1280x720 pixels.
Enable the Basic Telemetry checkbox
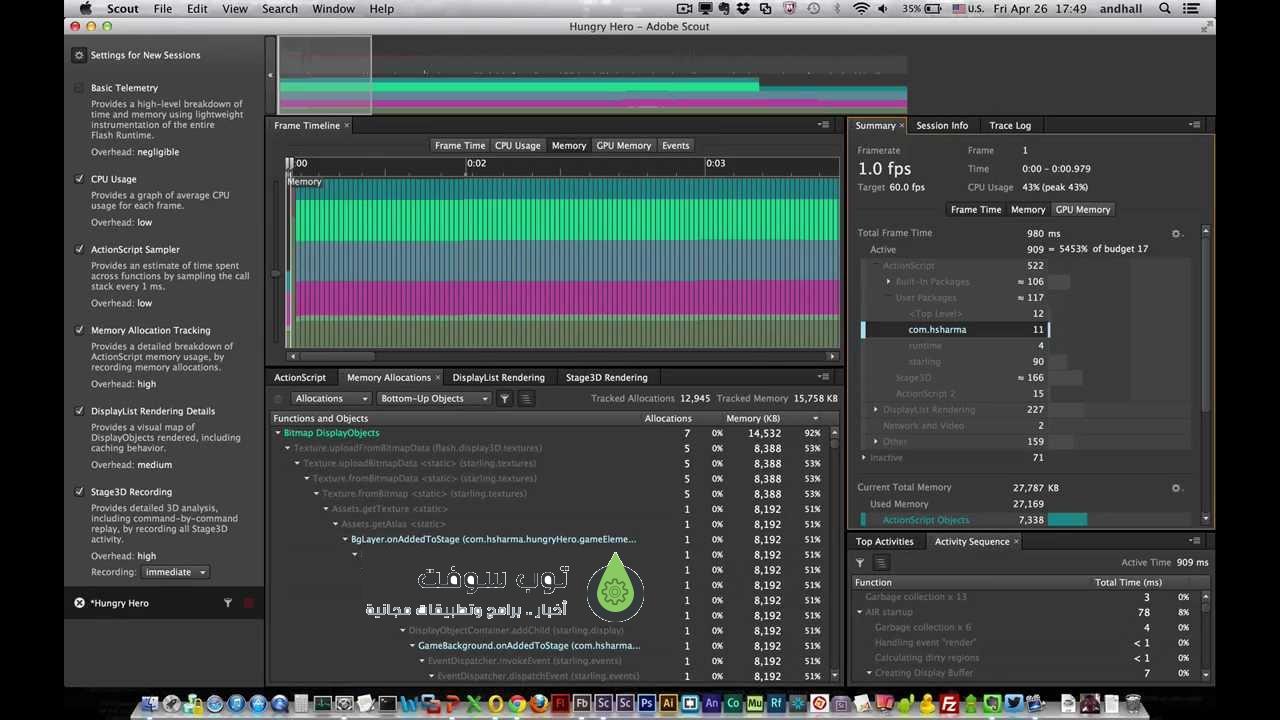(79, 88)
